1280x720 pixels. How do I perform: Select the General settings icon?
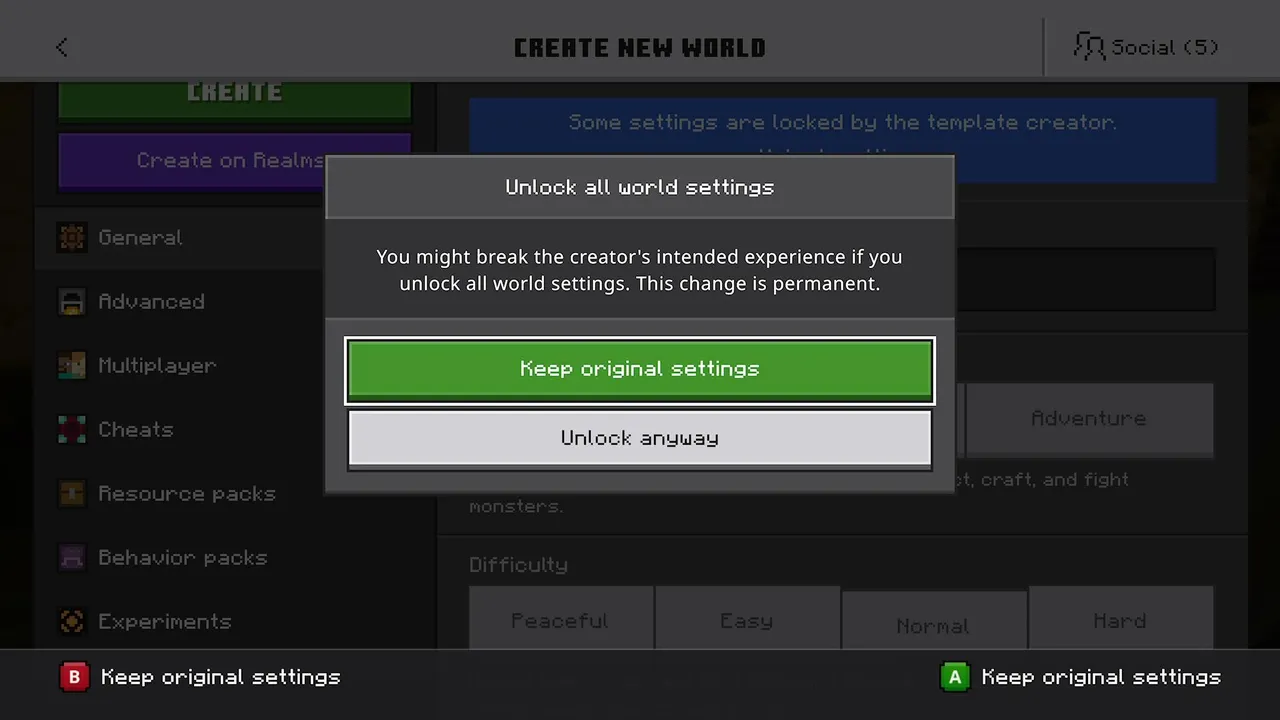tap(72, 238)
